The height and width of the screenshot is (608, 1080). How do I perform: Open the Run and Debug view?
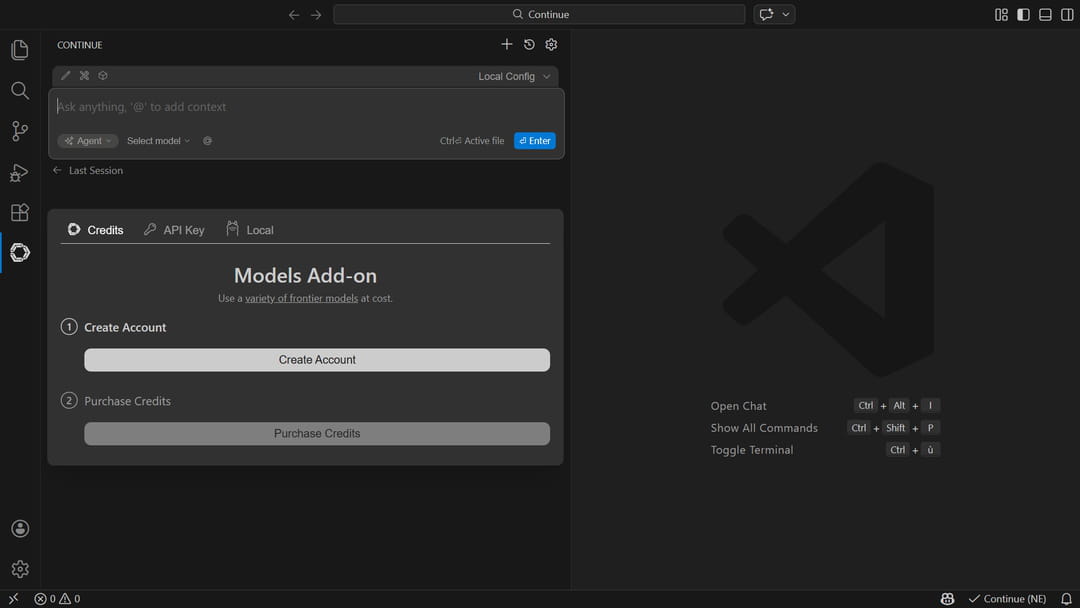(20, 172)
